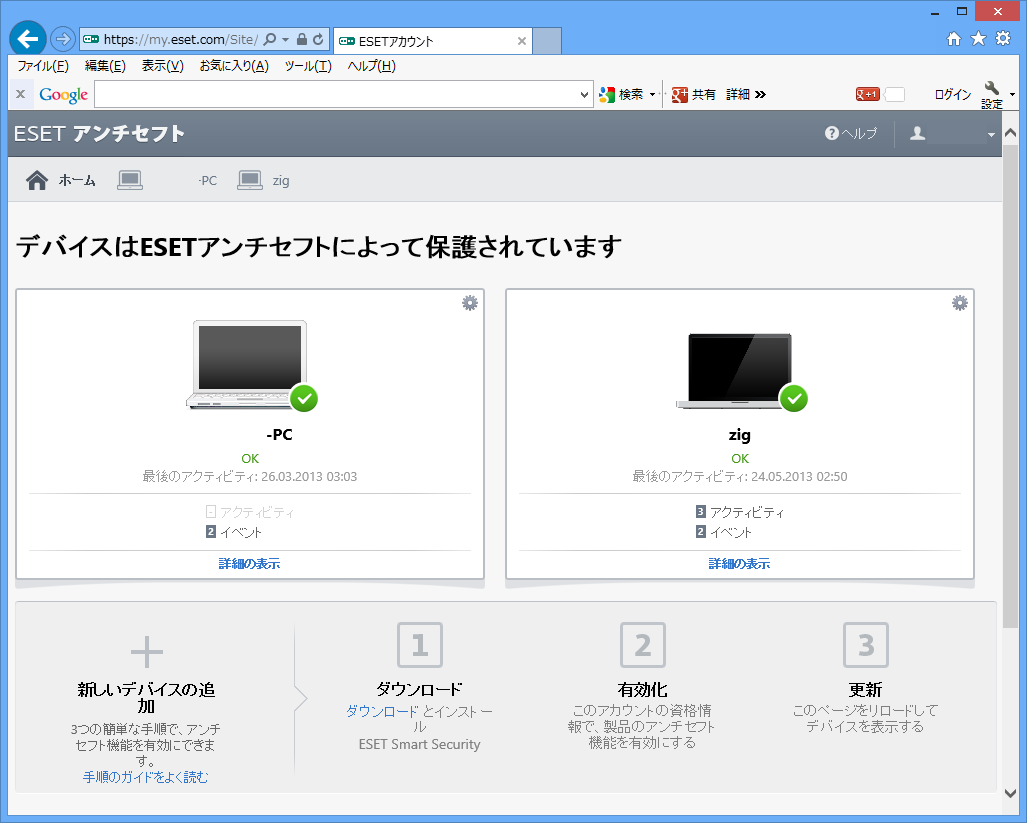Viewport: 1027px width, 823px height.
Task: Refresh the page with the reload icon
Action: coord(318,39)
